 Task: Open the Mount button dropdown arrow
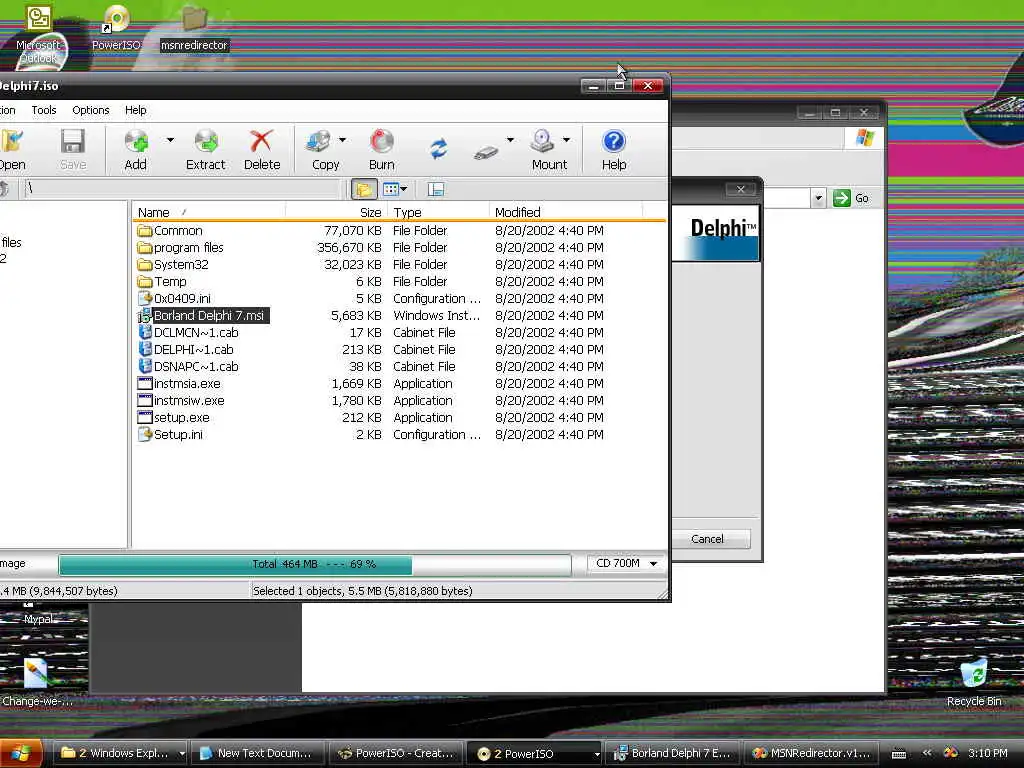566,140
